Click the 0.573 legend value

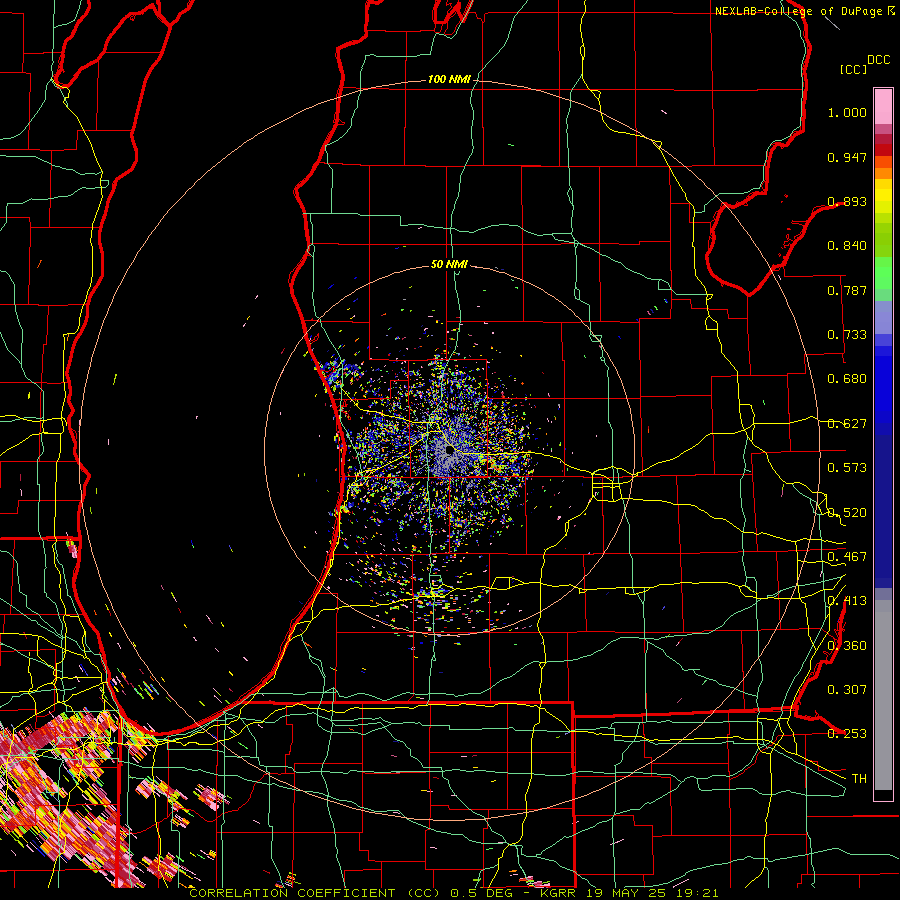click(847, 468)
